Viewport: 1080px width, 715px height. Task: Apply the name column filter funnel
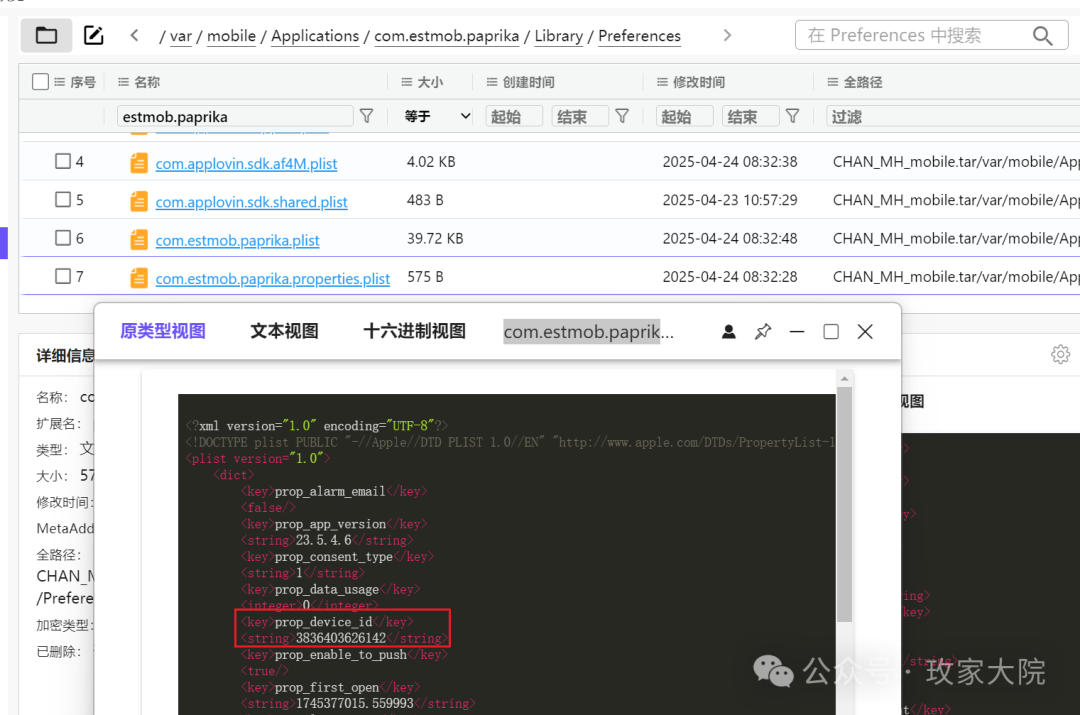click(366, 116)
